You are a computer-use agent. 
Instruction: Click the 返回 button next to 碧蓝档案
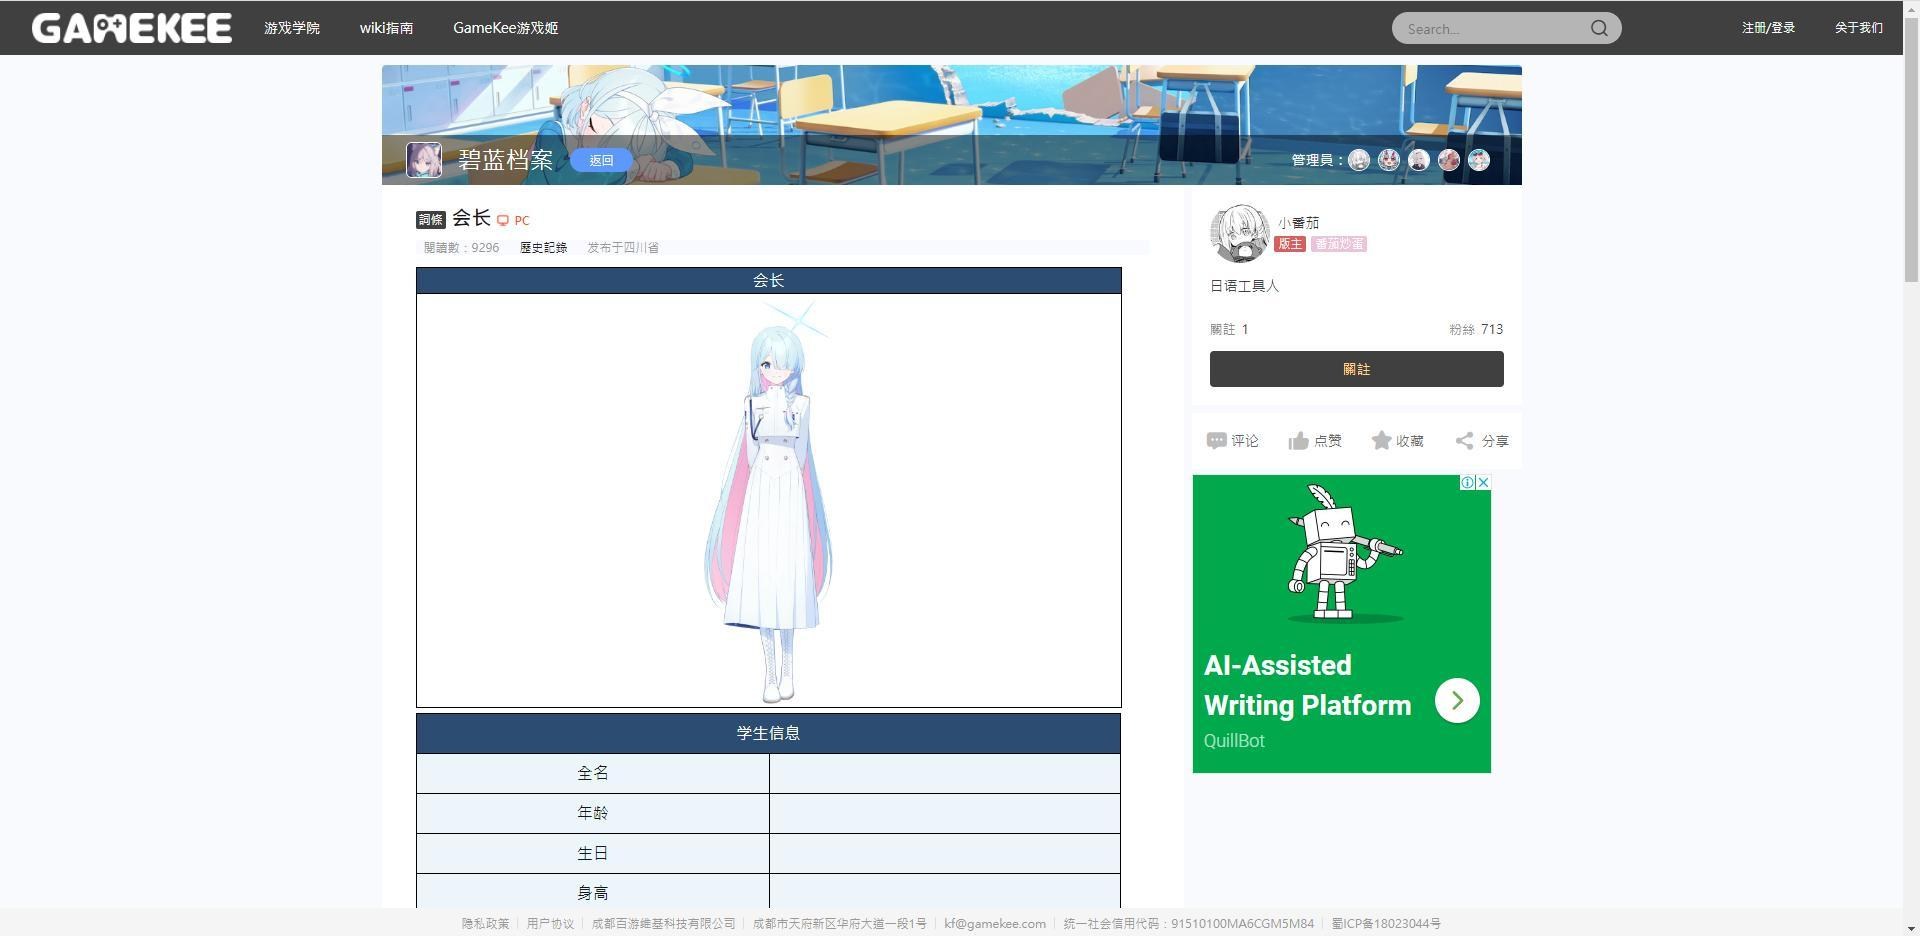coord(601,160)
